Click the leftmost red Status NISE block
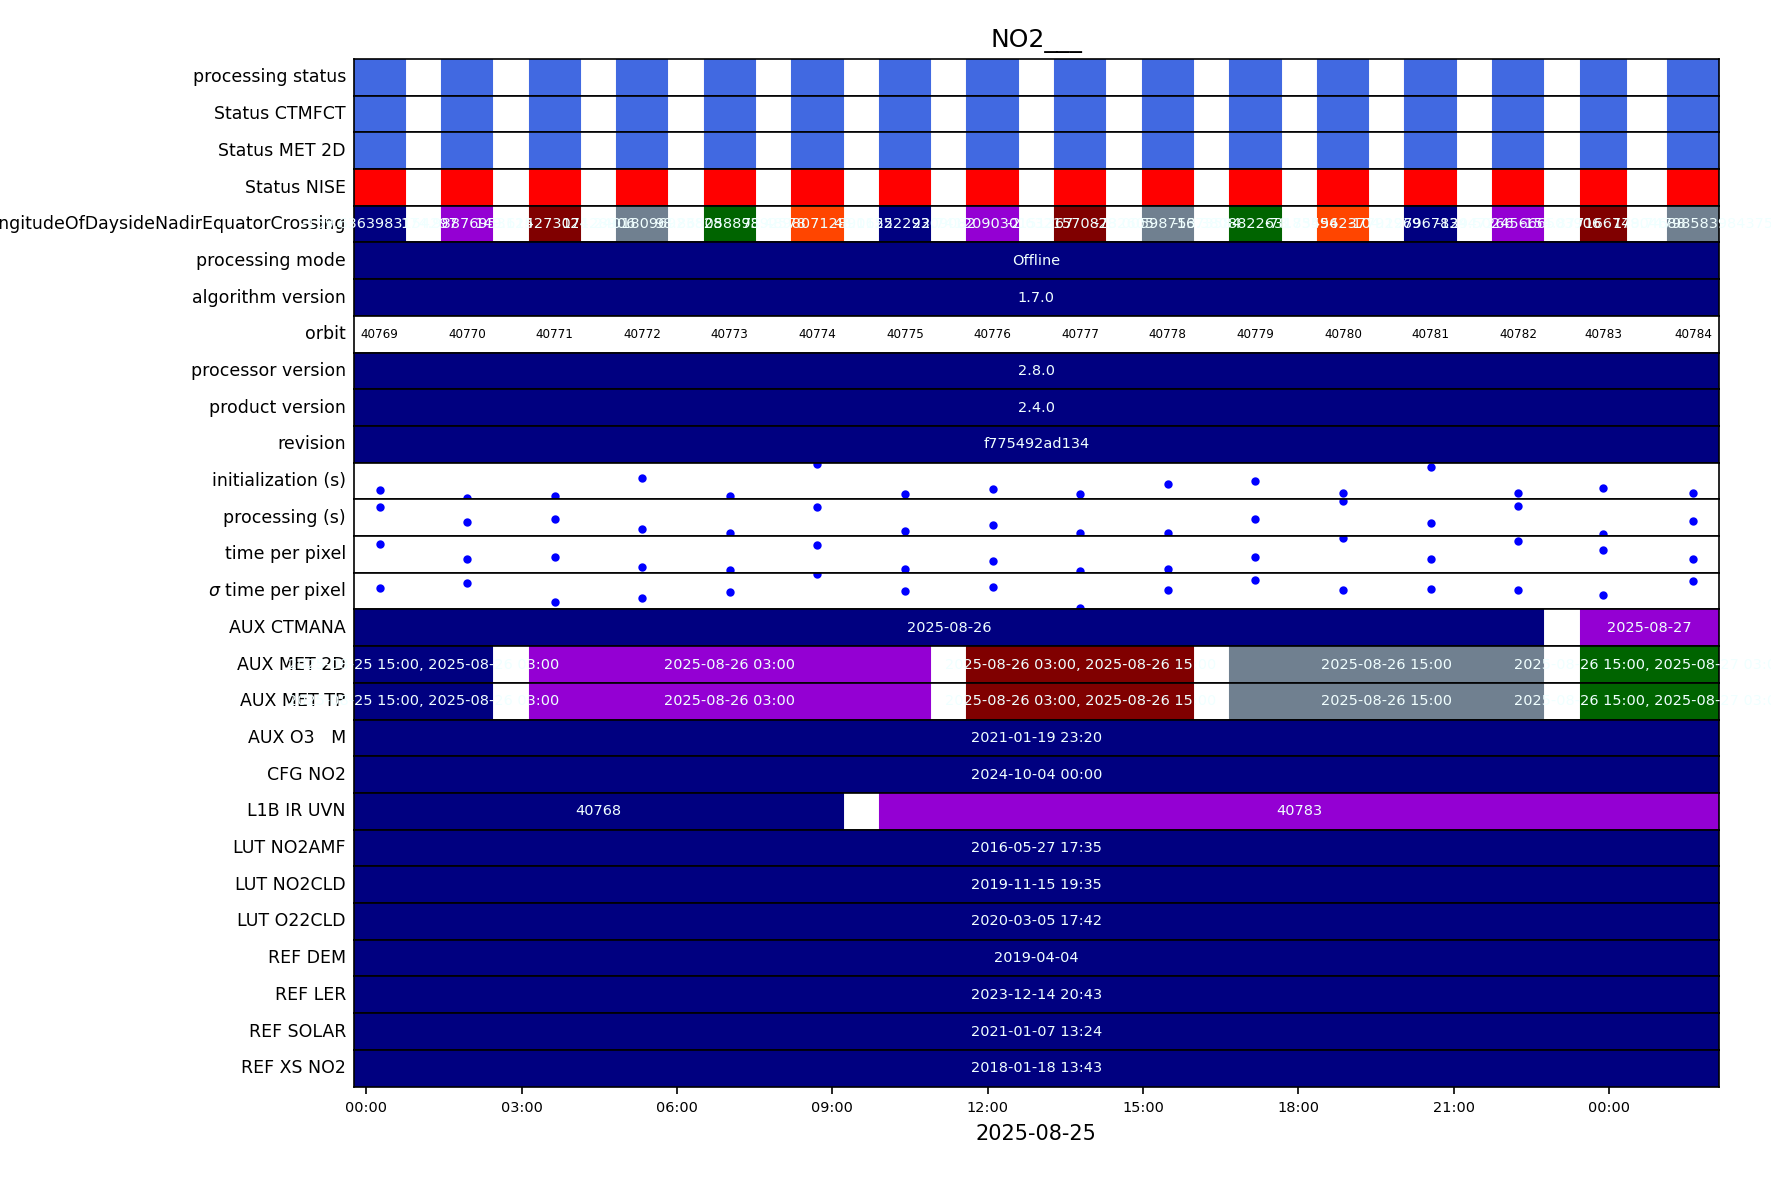 (x=379, y=187)
